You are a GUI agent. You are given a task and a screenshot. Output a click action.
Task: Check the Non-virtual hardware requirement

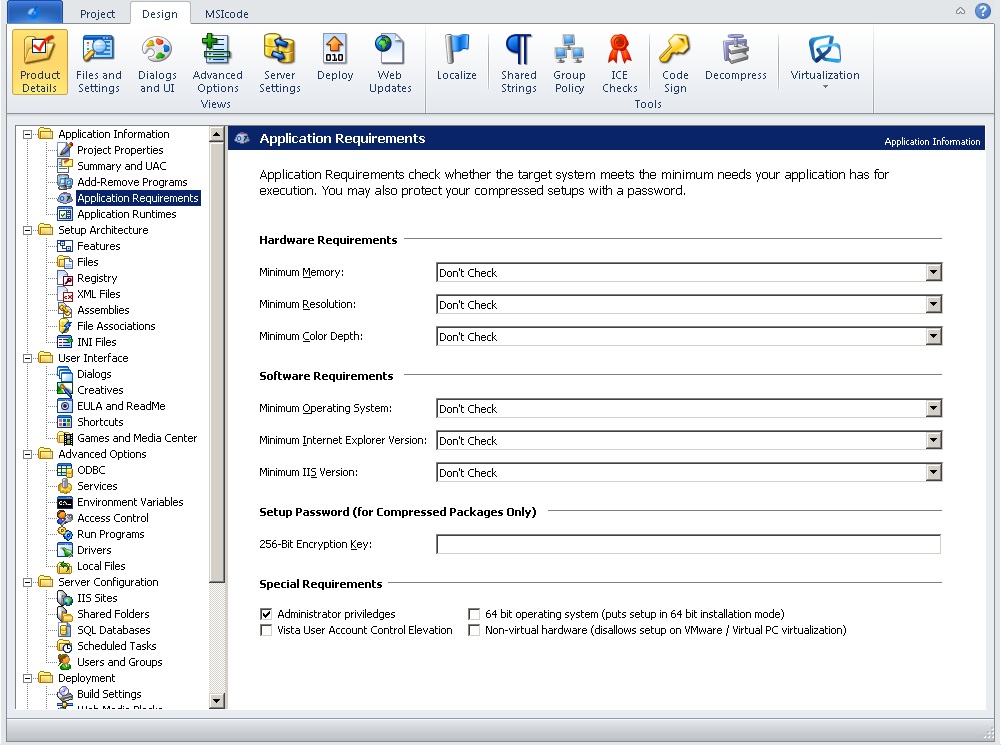point(474,630)
